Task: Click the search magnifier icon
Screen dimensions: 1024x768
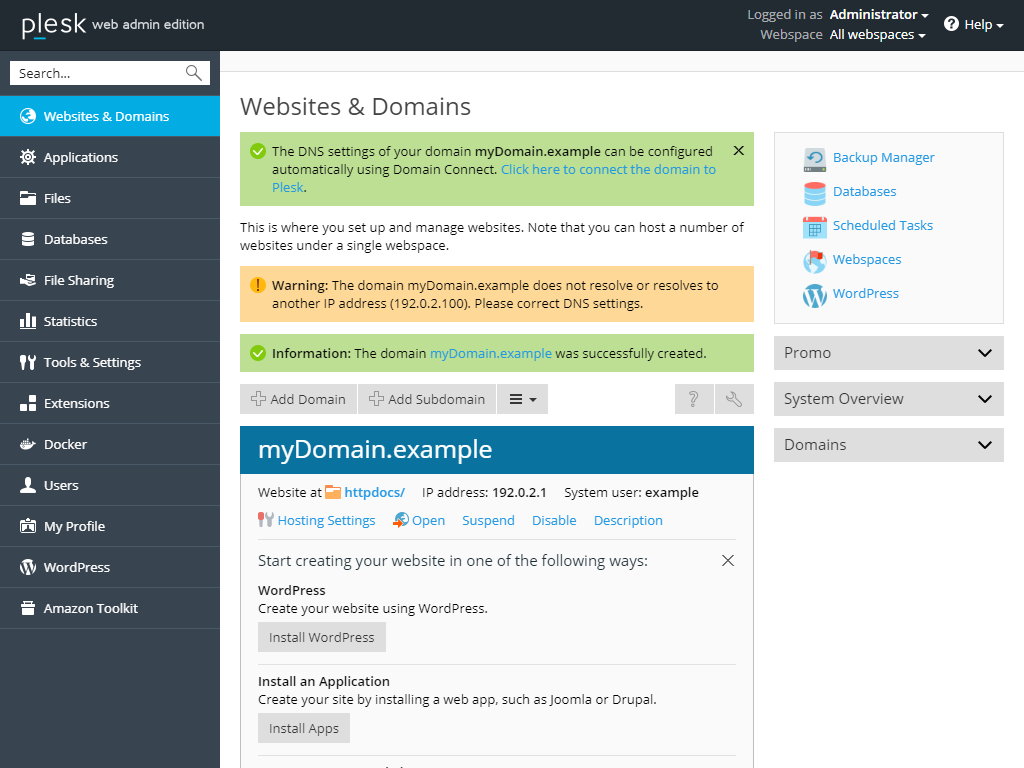Action: [x=193, y=72]
